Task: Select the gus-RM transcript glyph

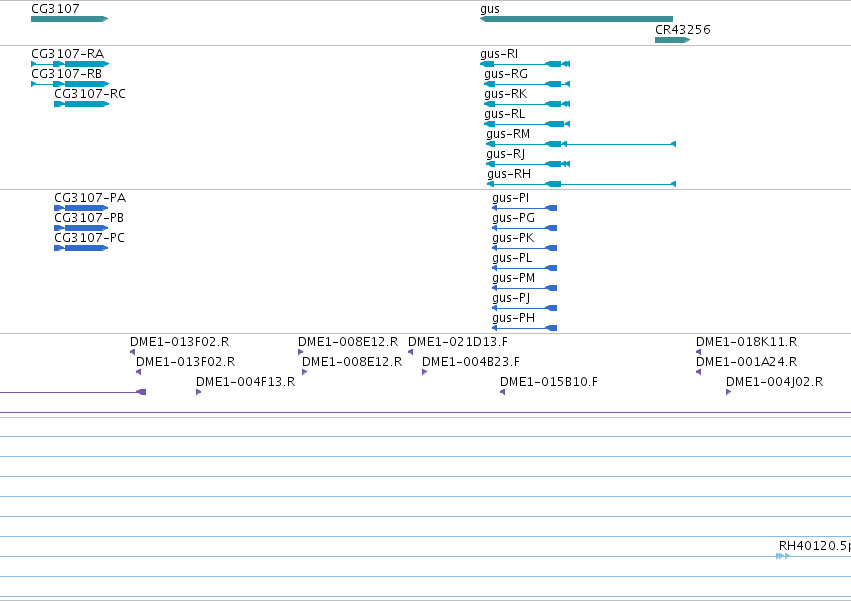Action: click(581, 144)
